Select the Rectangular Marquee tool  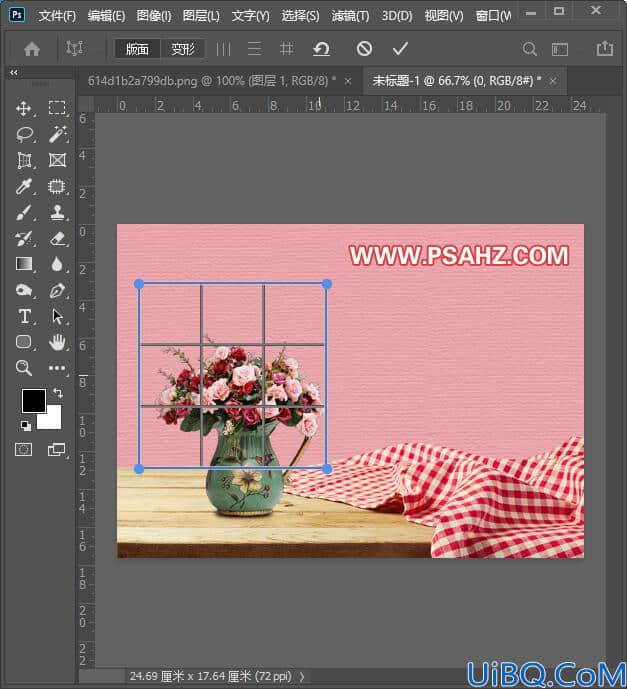[x=57, y=108]
